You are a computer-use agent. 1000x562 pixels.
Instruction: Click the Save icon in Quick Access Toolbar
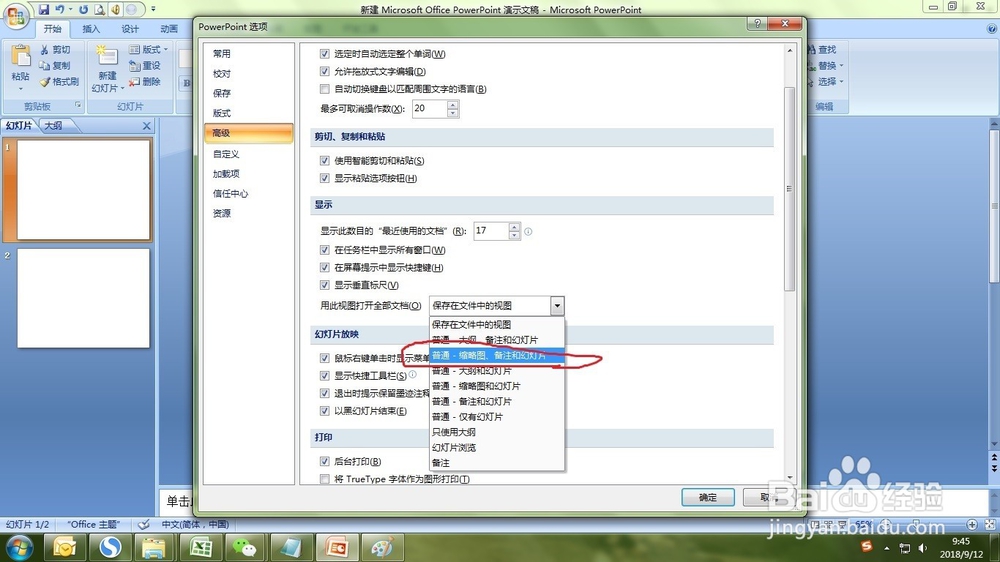click(43, 10)
